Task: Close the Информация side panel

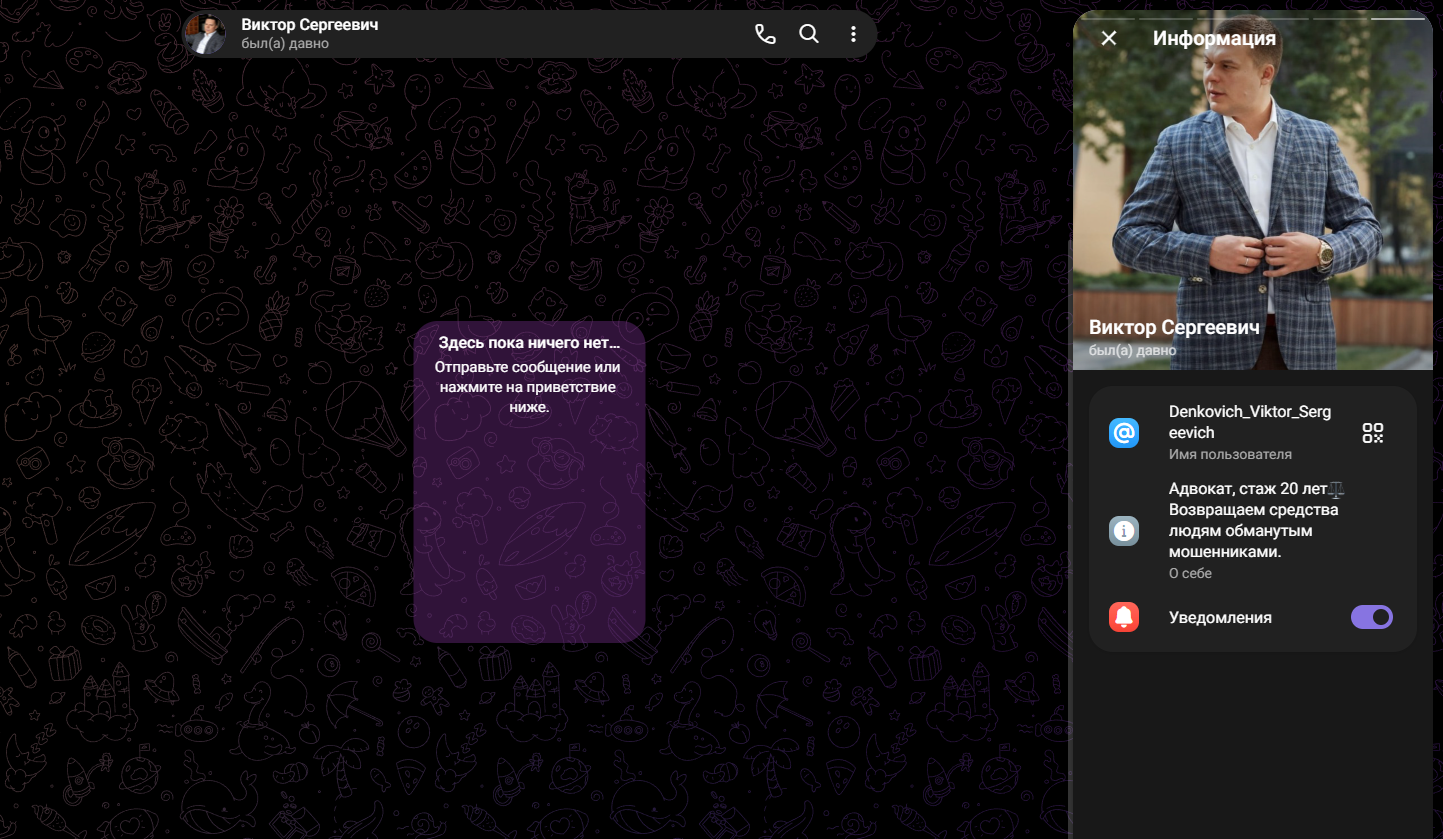Action: coord(1108,38)
